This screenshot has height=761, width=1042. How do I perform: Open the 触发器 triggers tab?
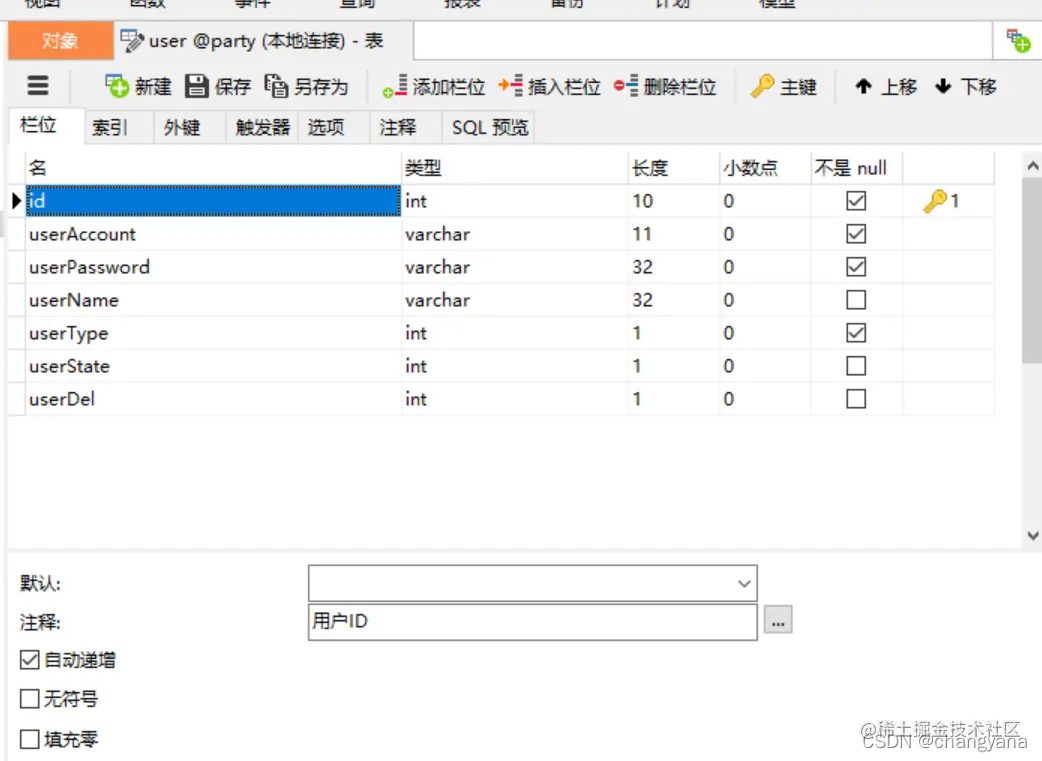coord(262,127)
